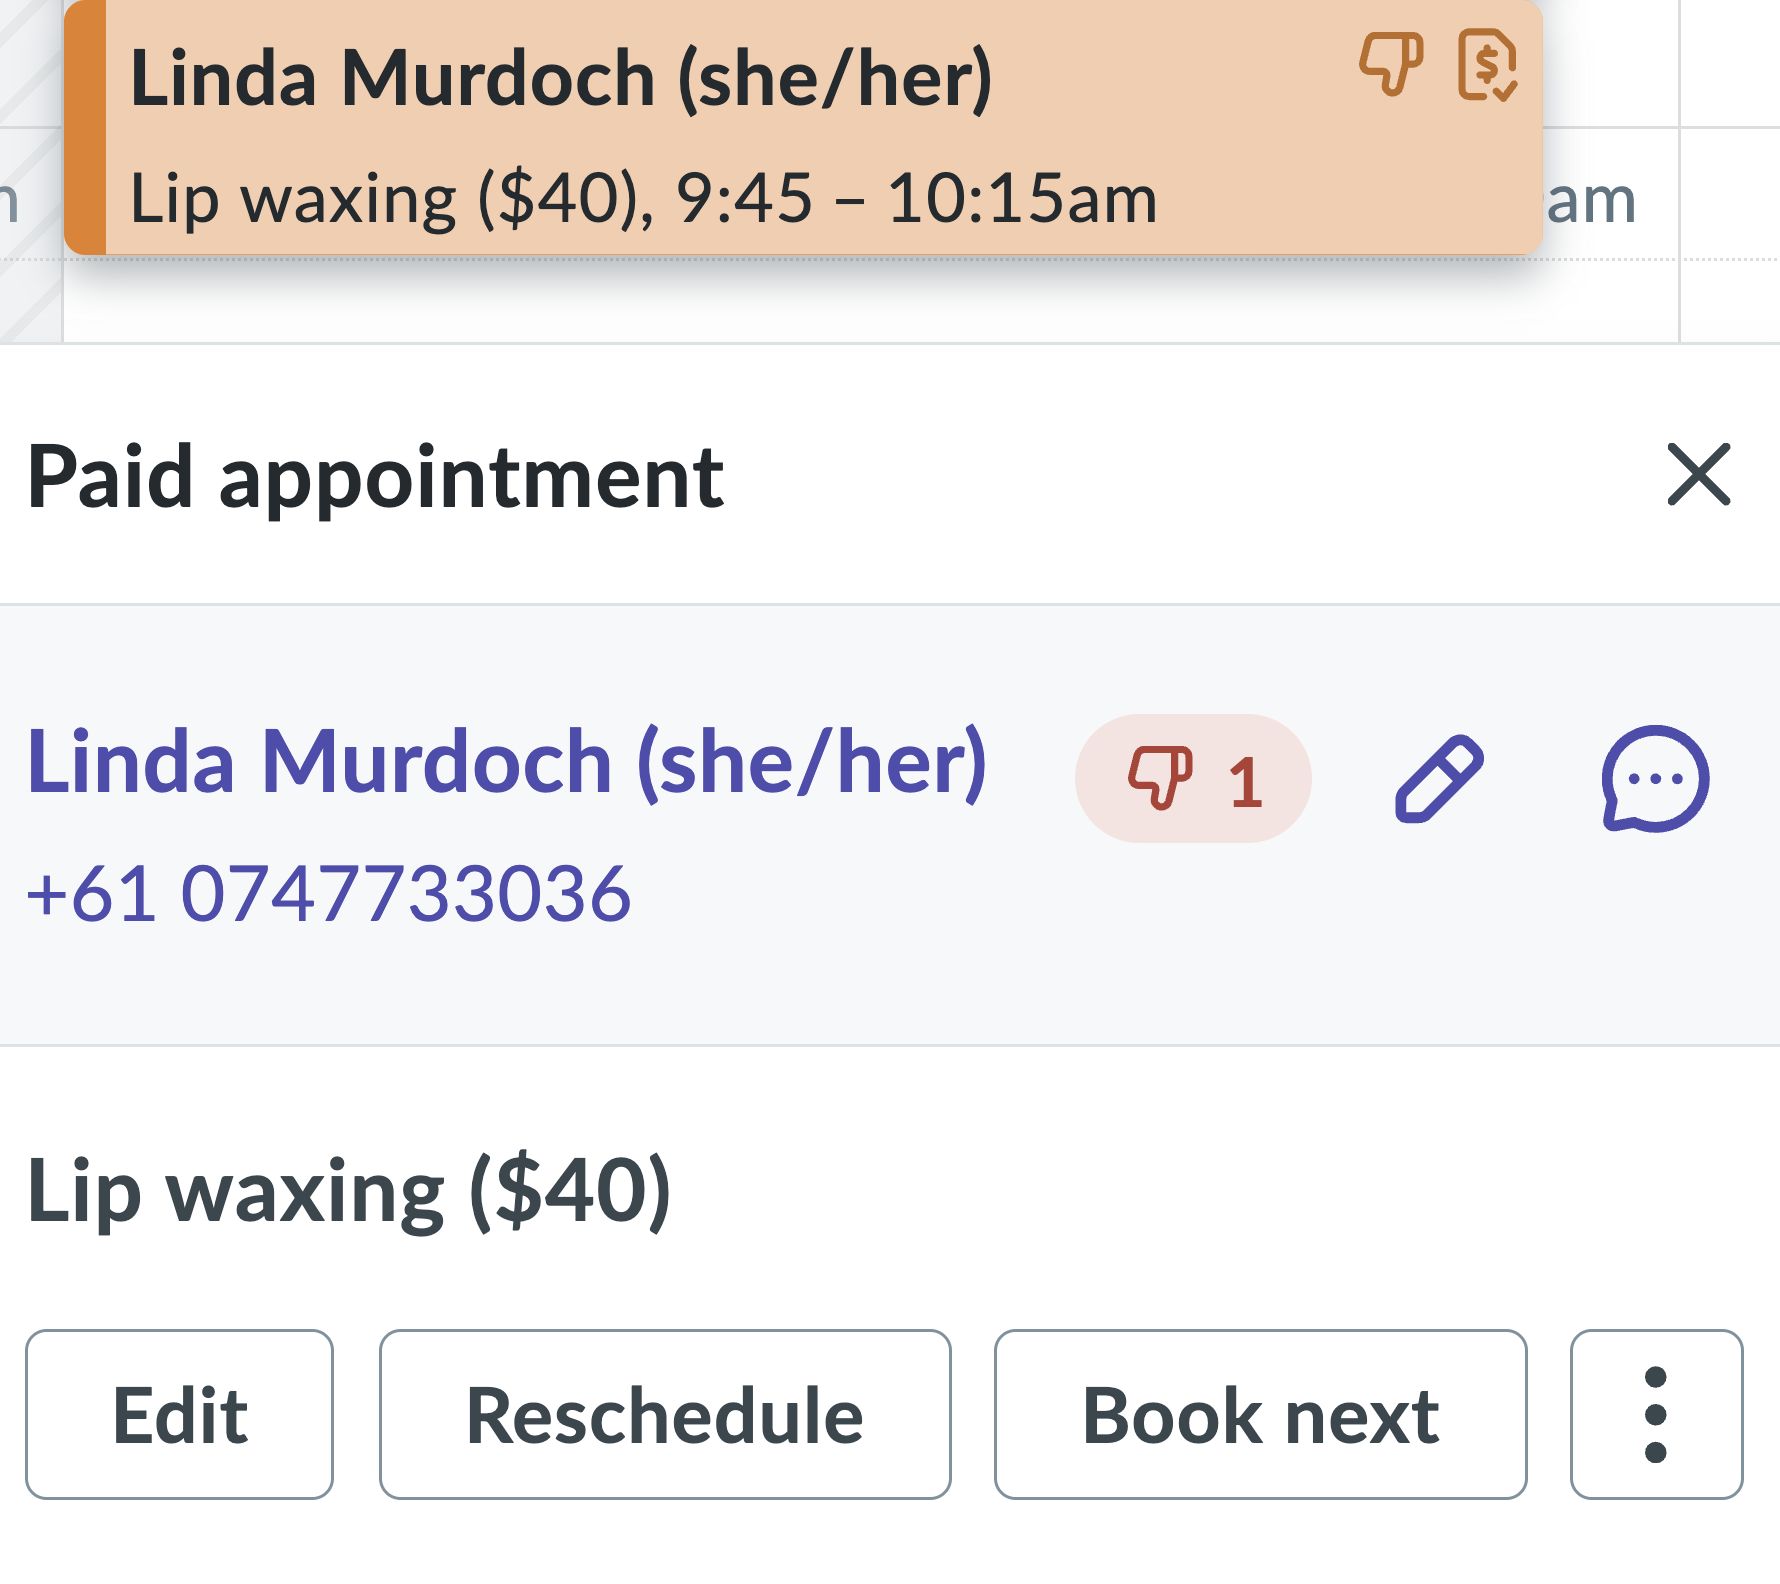Click the Lip waxing ($40) service title in the panel

(348, 1190)
